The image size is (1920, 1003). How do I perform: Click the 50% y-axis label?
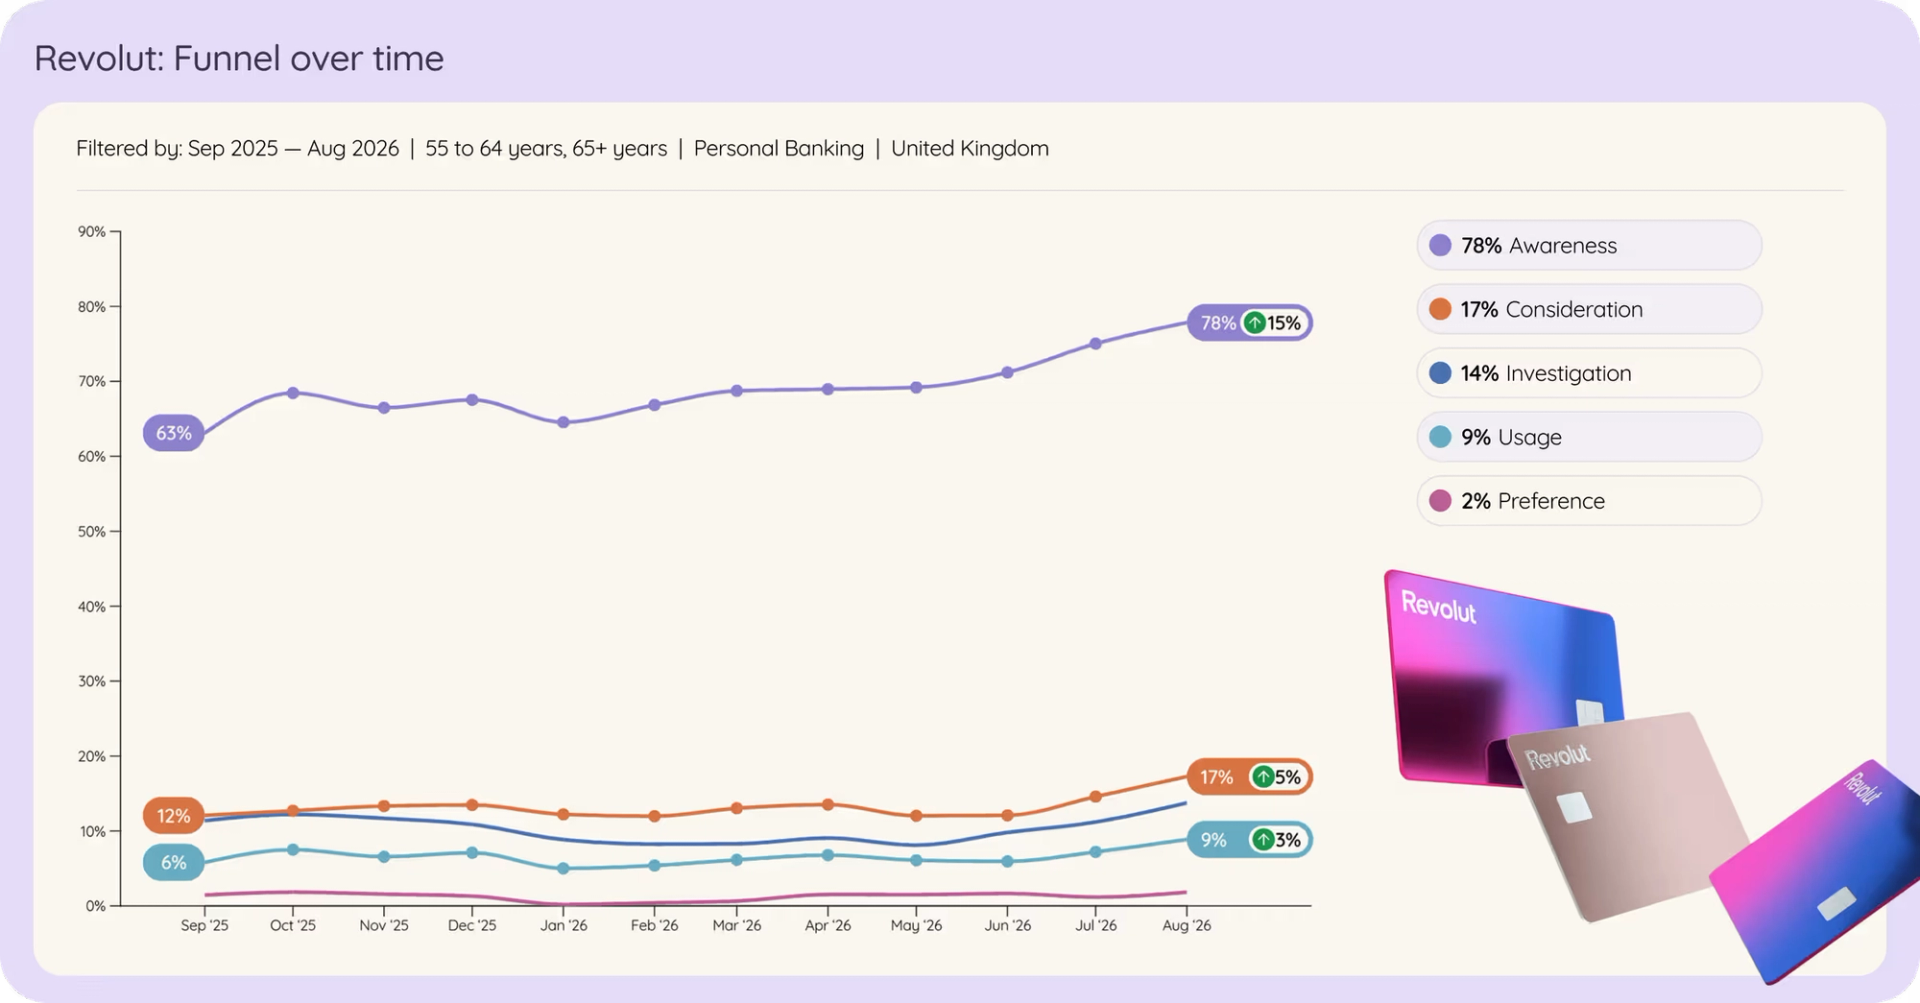pos(92,531)
